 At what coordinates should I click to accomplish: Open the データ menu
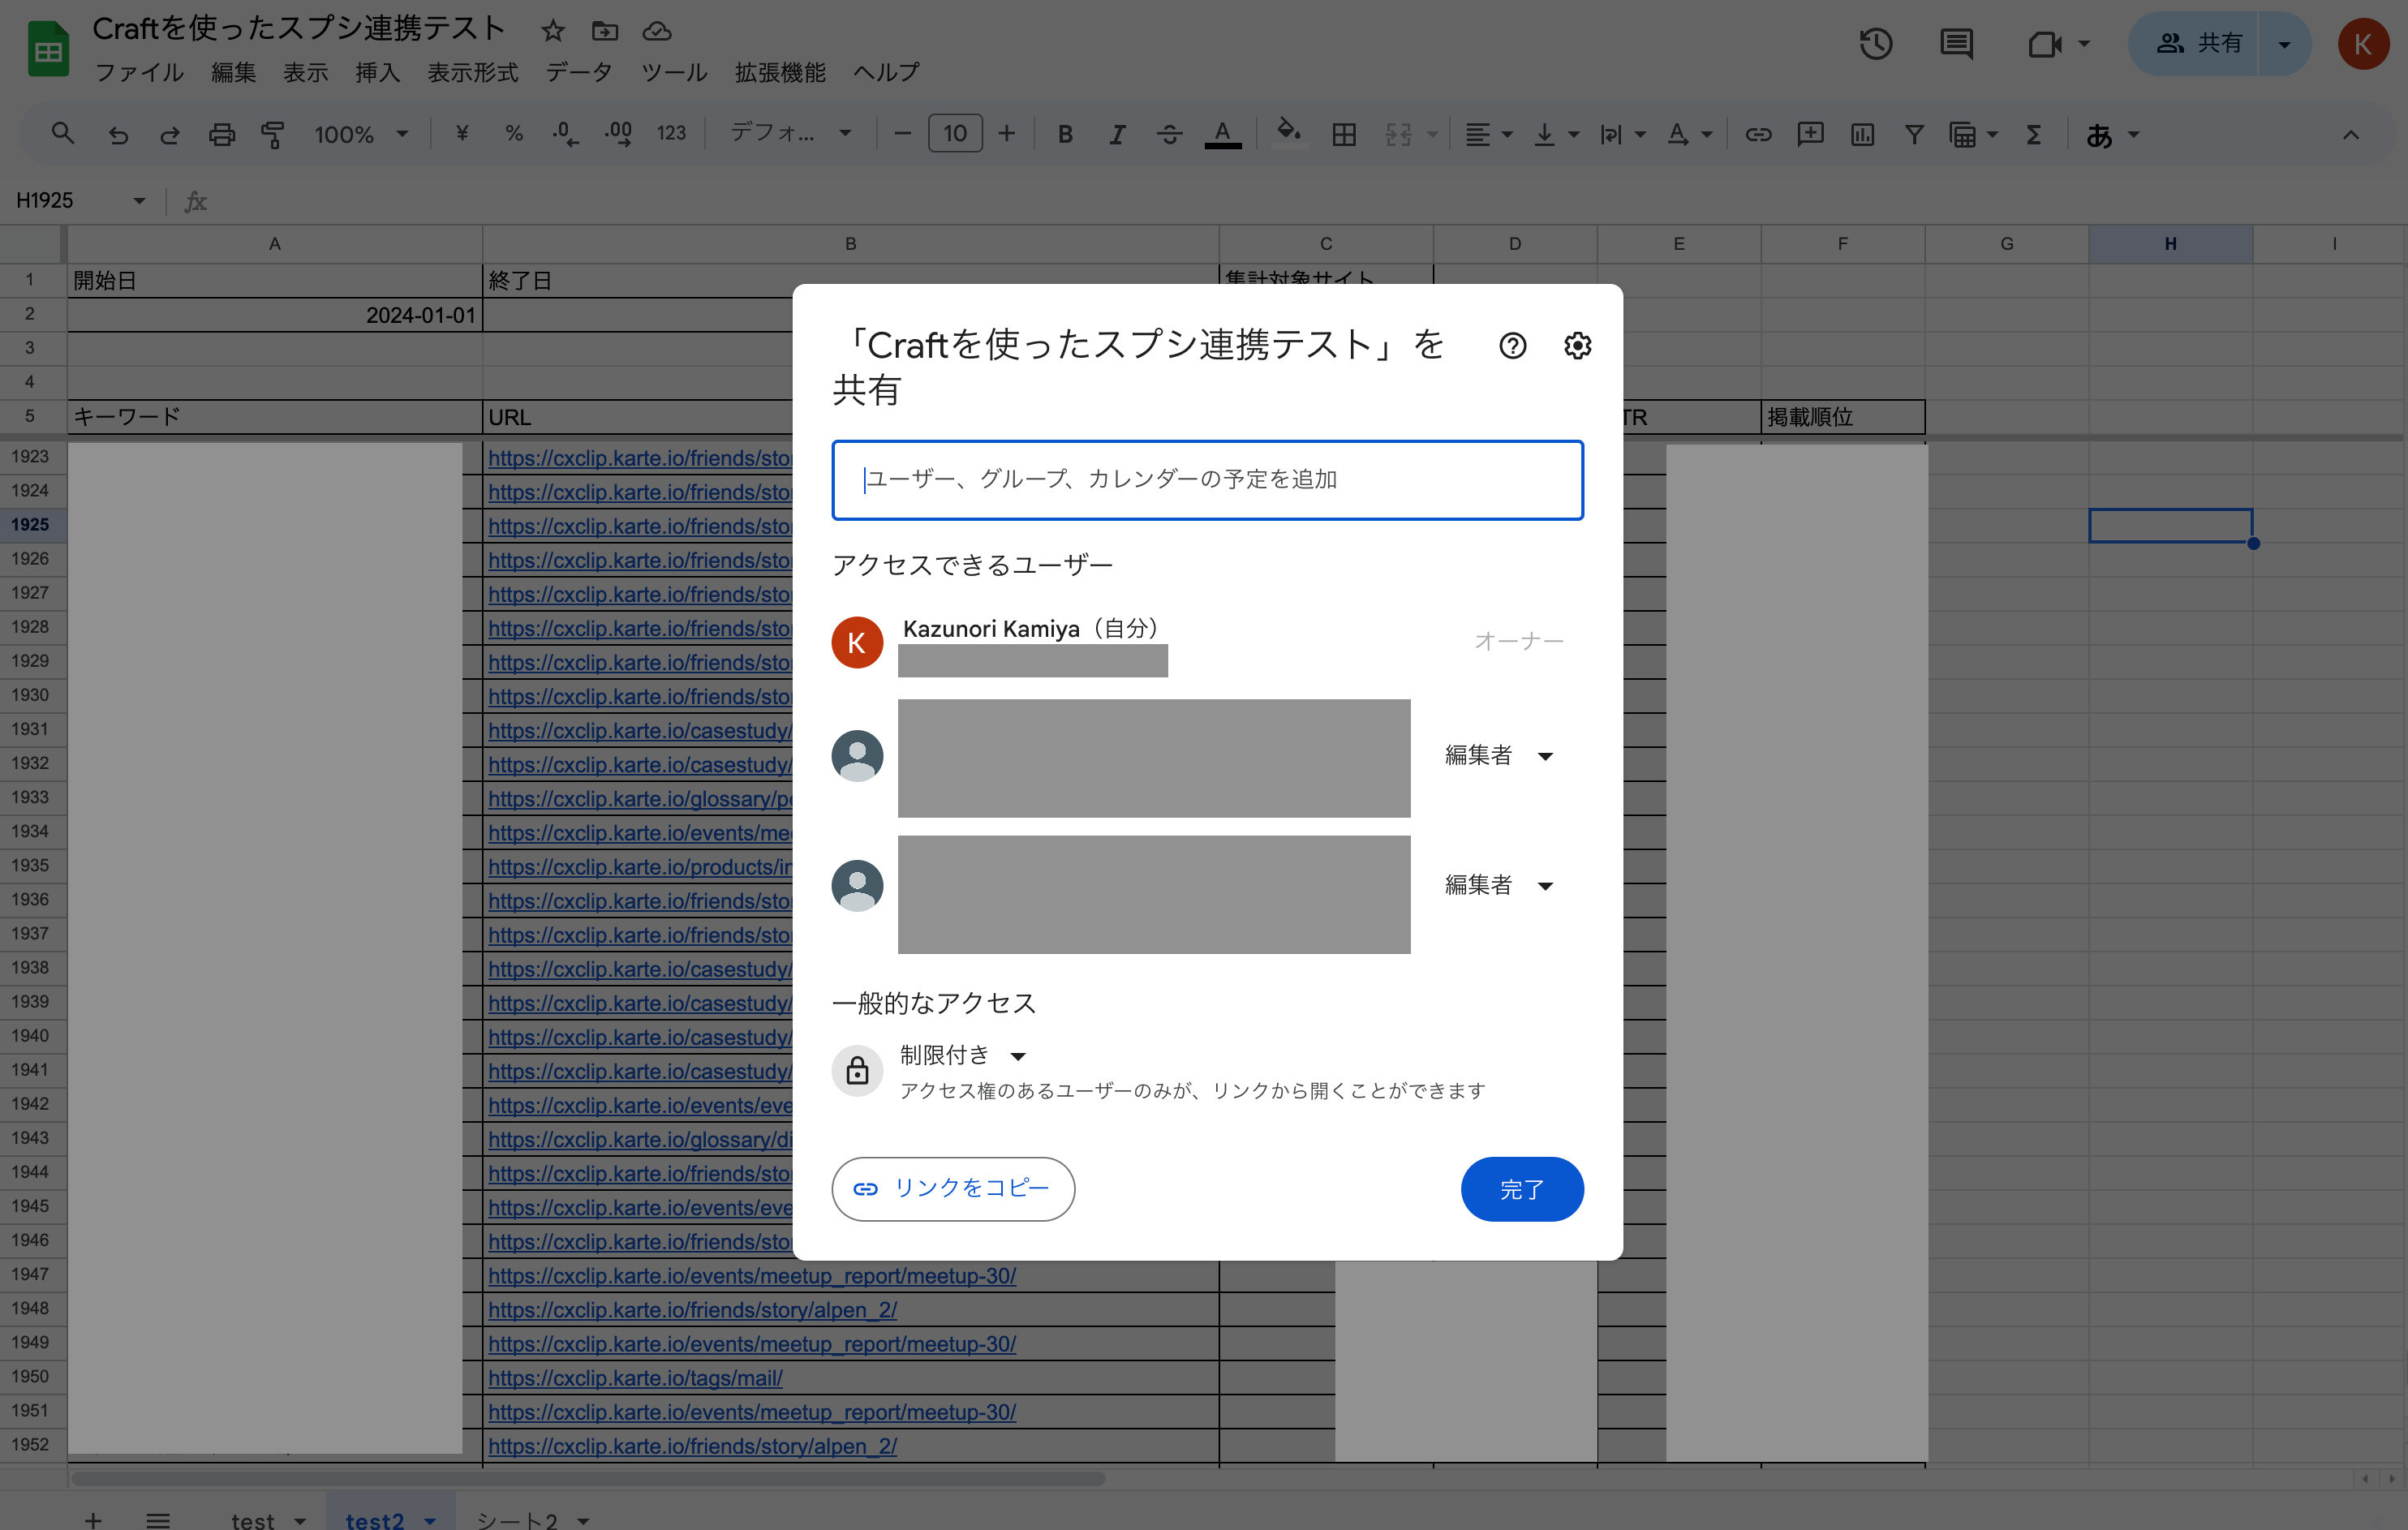coord(579,72)
